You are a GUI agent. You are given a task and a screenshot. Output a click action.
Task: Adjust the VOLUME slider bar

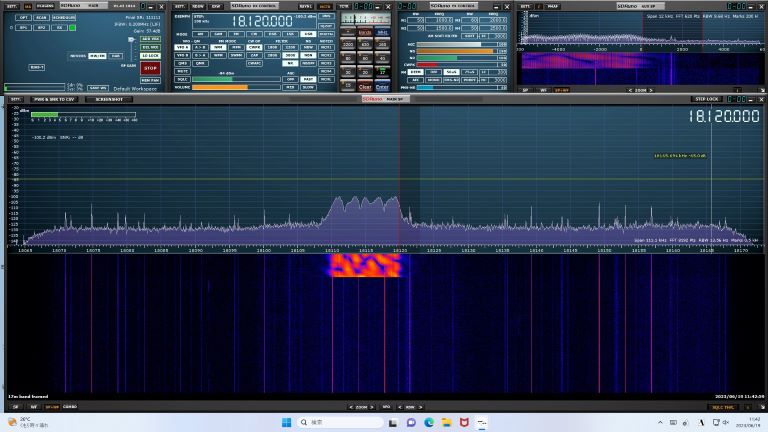point(235,87)
